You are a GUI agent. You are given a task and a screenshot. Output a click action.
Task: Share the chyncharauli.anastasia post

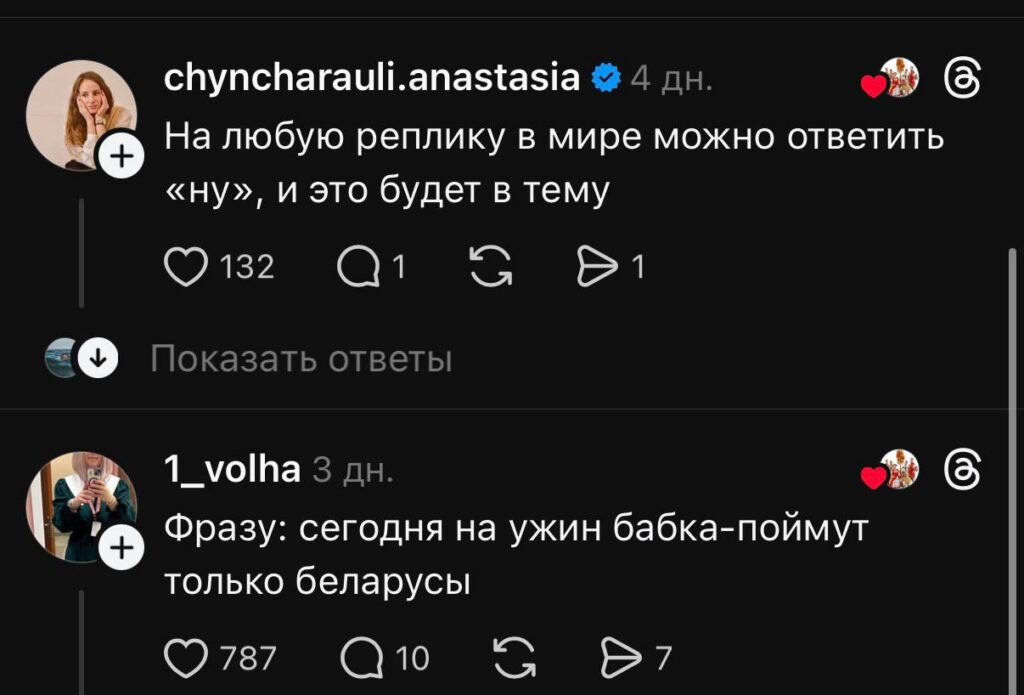[599, 268]
